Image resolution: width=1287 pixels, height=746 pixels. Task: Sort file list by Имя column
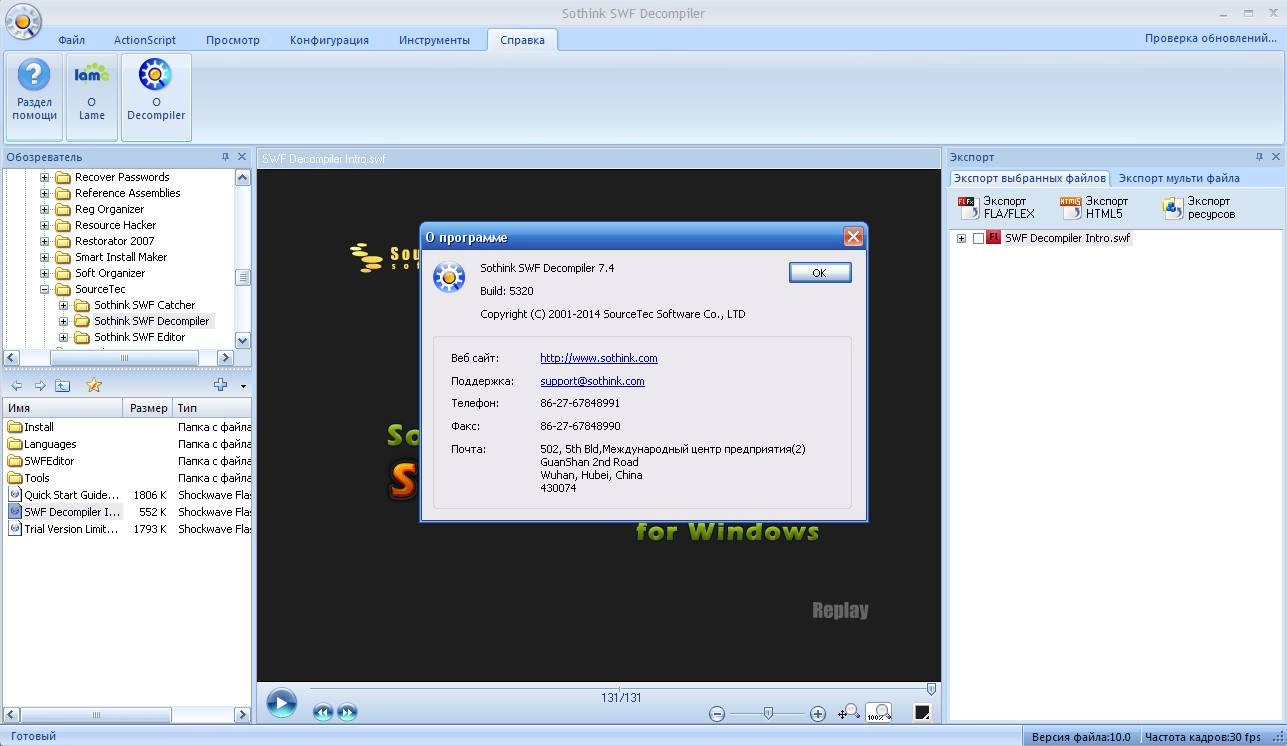point(63,408)
